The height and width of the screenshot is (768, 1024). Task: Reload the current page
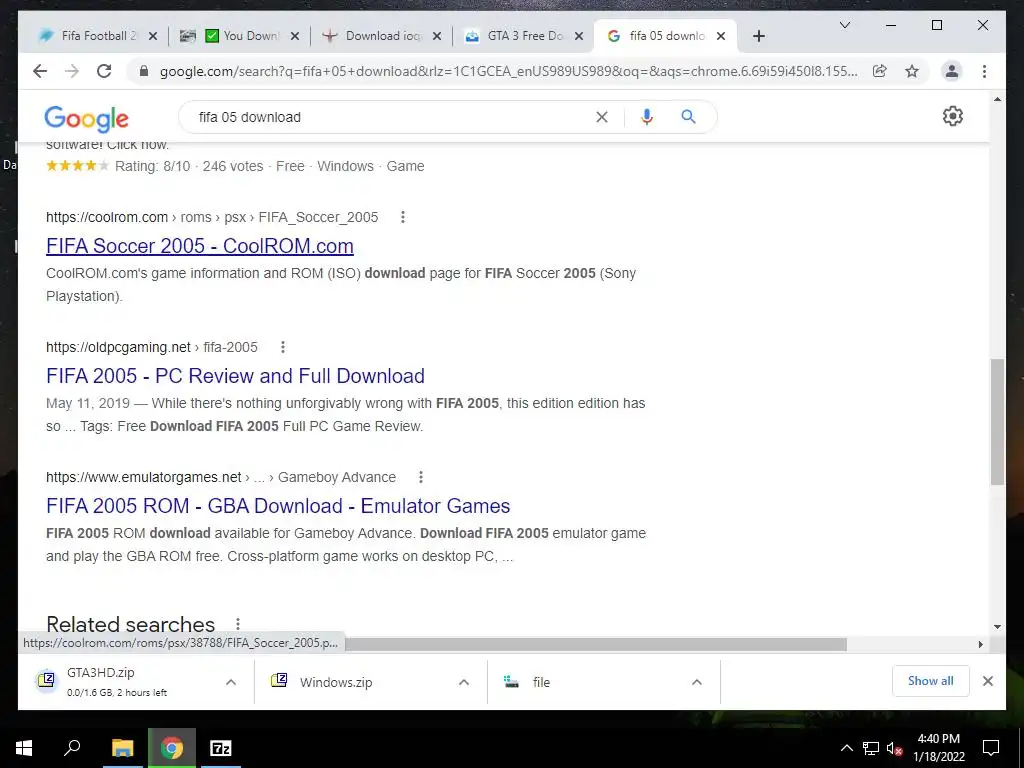click(104, 71)
